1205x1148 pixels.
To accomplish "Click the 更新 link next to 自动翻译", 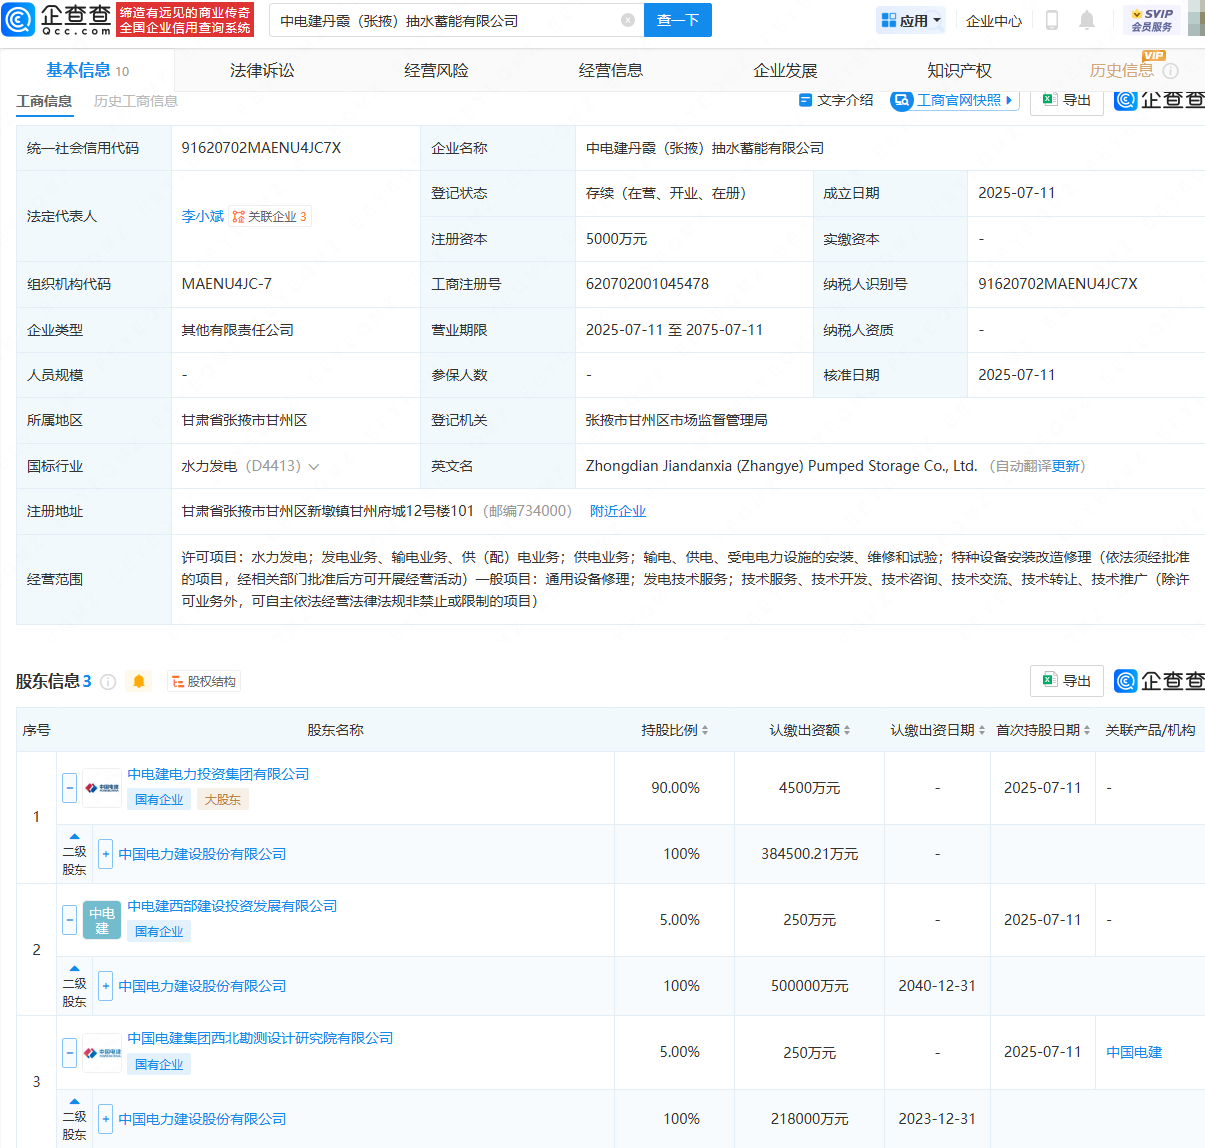I will pyautogui.click(x=1065, y=466).
